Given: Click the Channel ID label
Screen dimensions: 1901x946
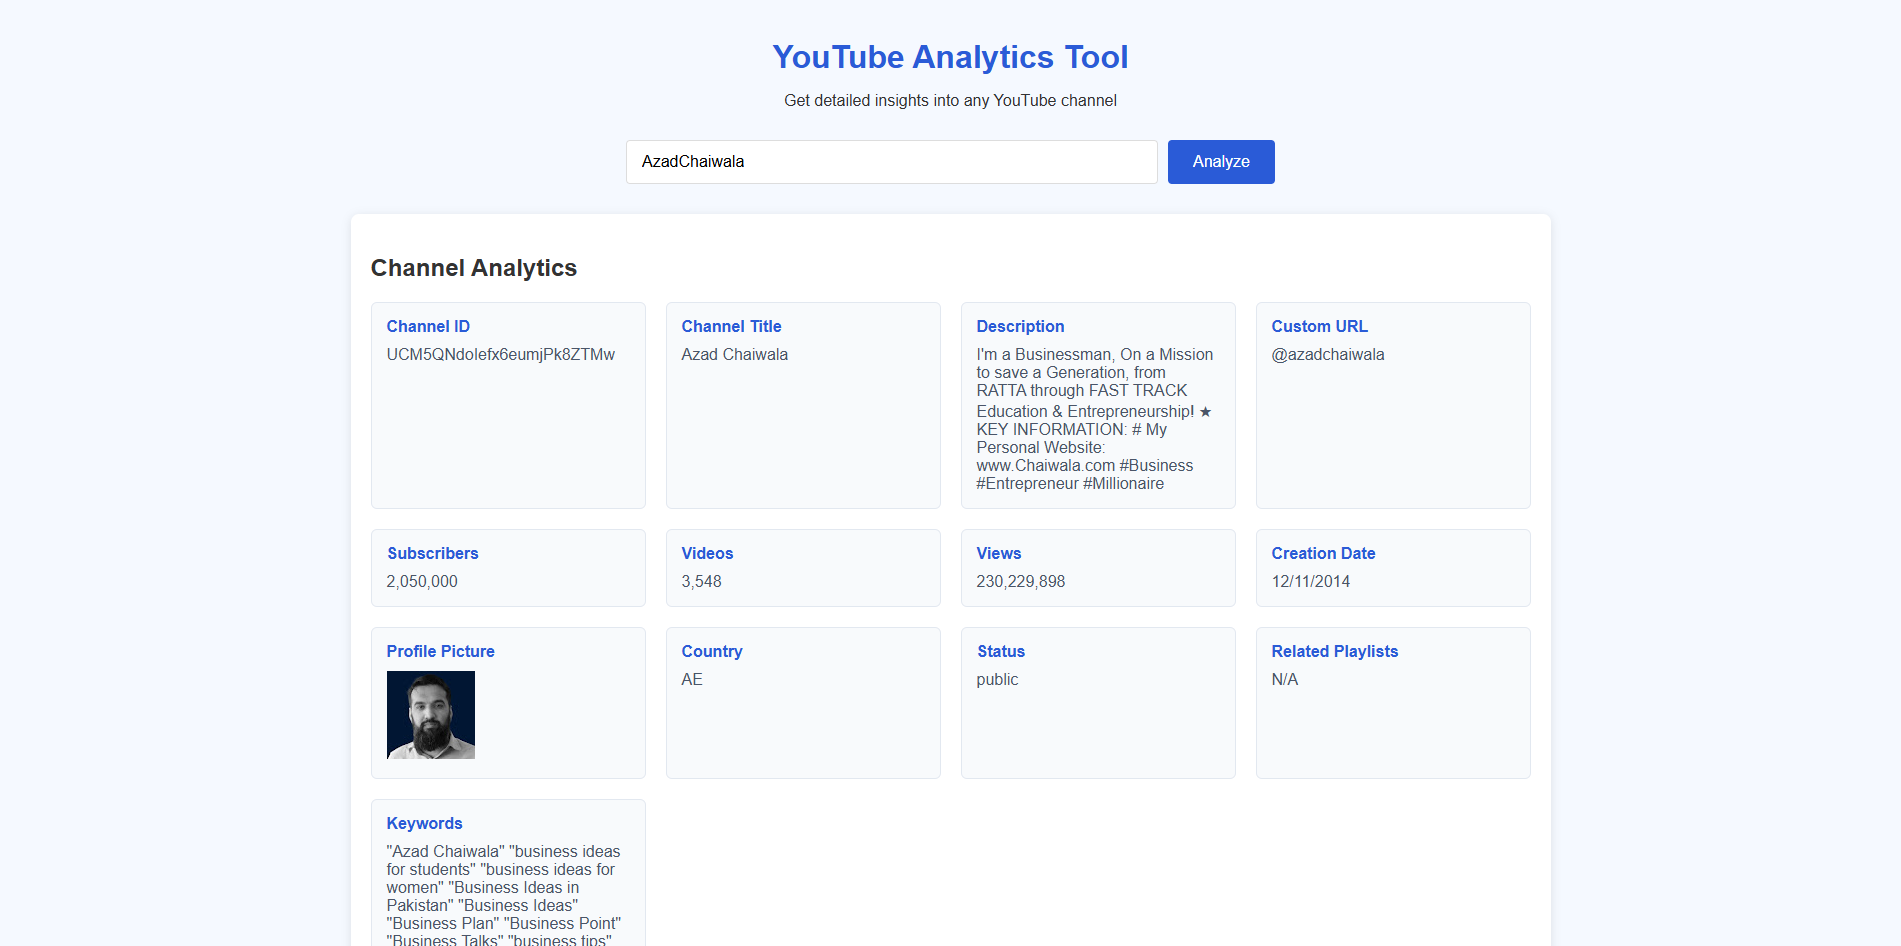Looking at the screenshot, I should tap(428, 326).
